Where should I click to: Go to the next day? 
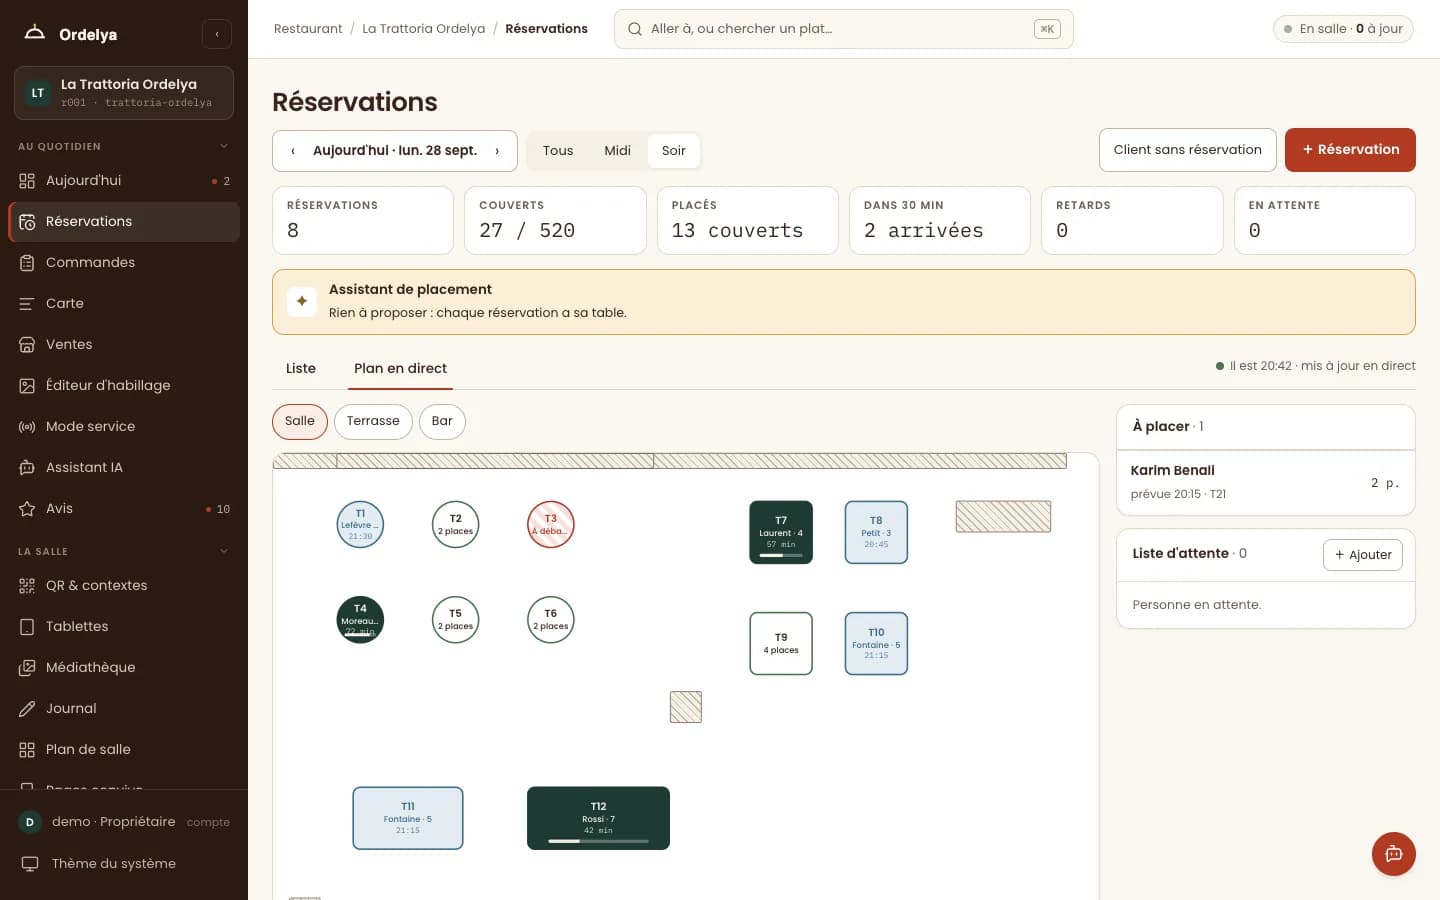pyautogui.click(x=497, y=151)
